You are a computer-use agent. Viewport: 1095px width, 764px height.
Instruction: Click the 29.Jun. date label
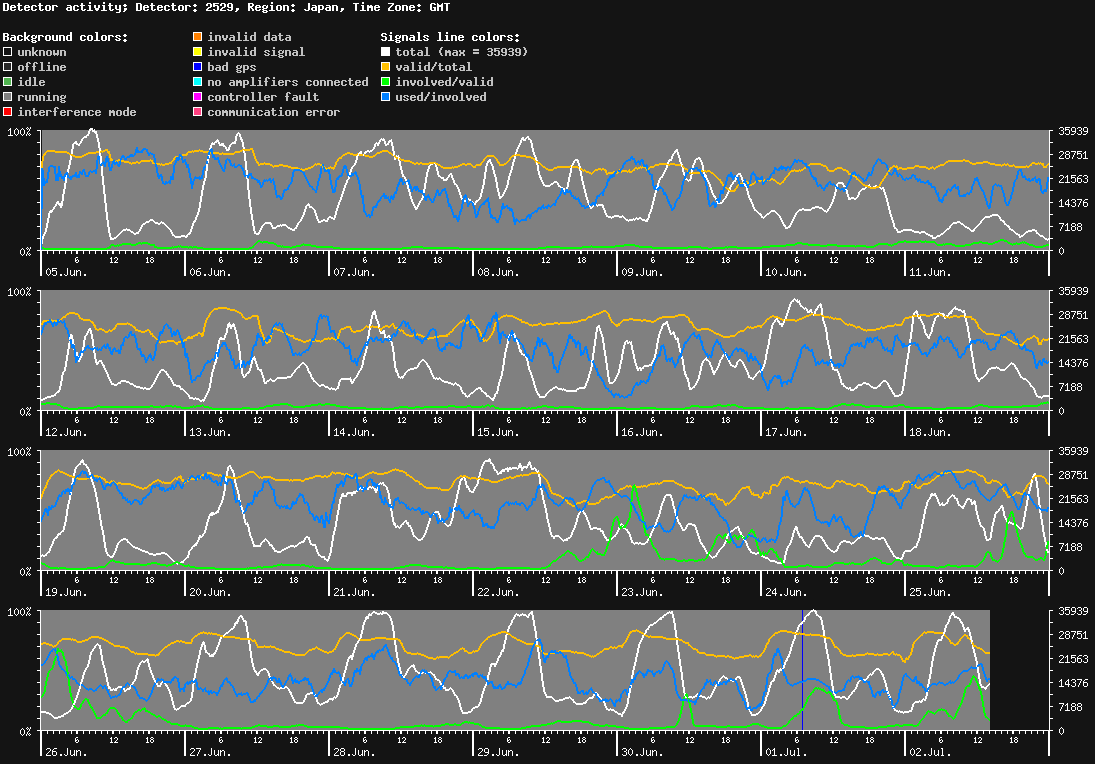coord(499,752)
